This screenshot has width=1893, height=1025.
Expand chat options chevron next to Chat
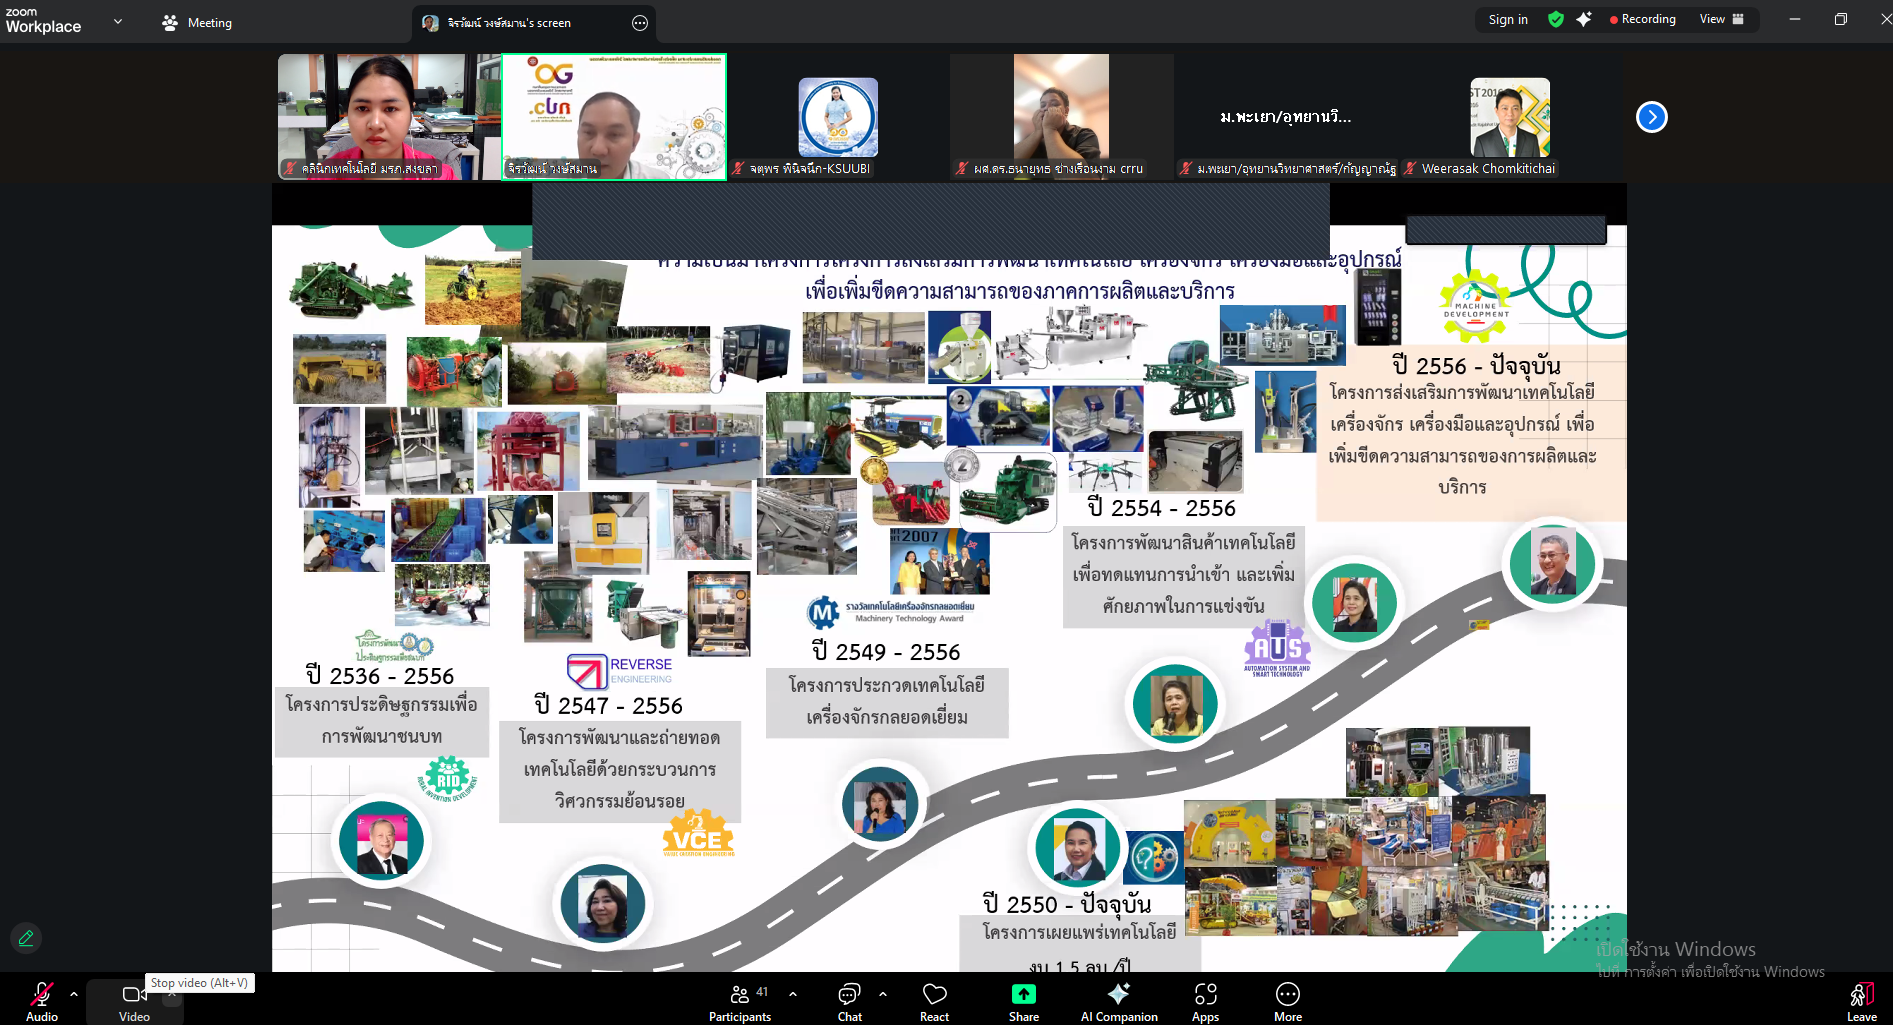(x=883, y=994)
